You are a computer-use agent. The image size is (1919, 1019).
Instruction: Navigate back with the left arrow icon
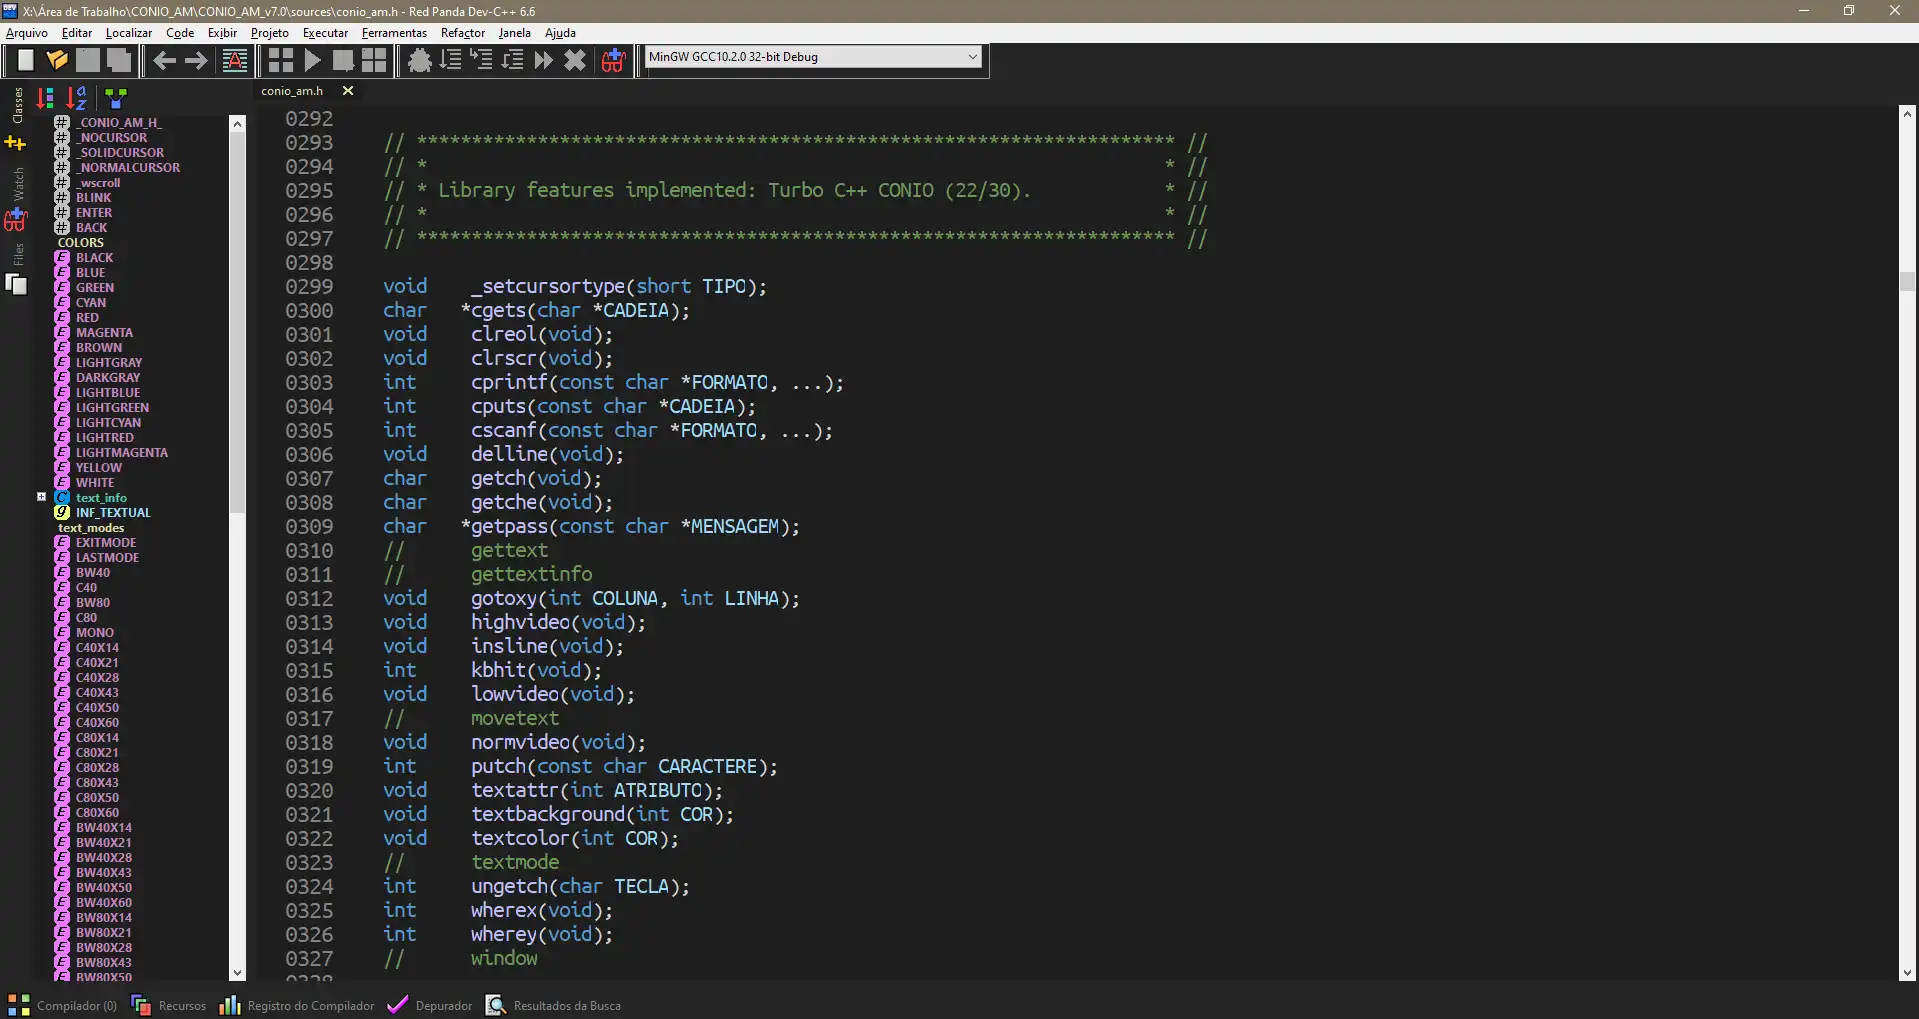(164, 60)
